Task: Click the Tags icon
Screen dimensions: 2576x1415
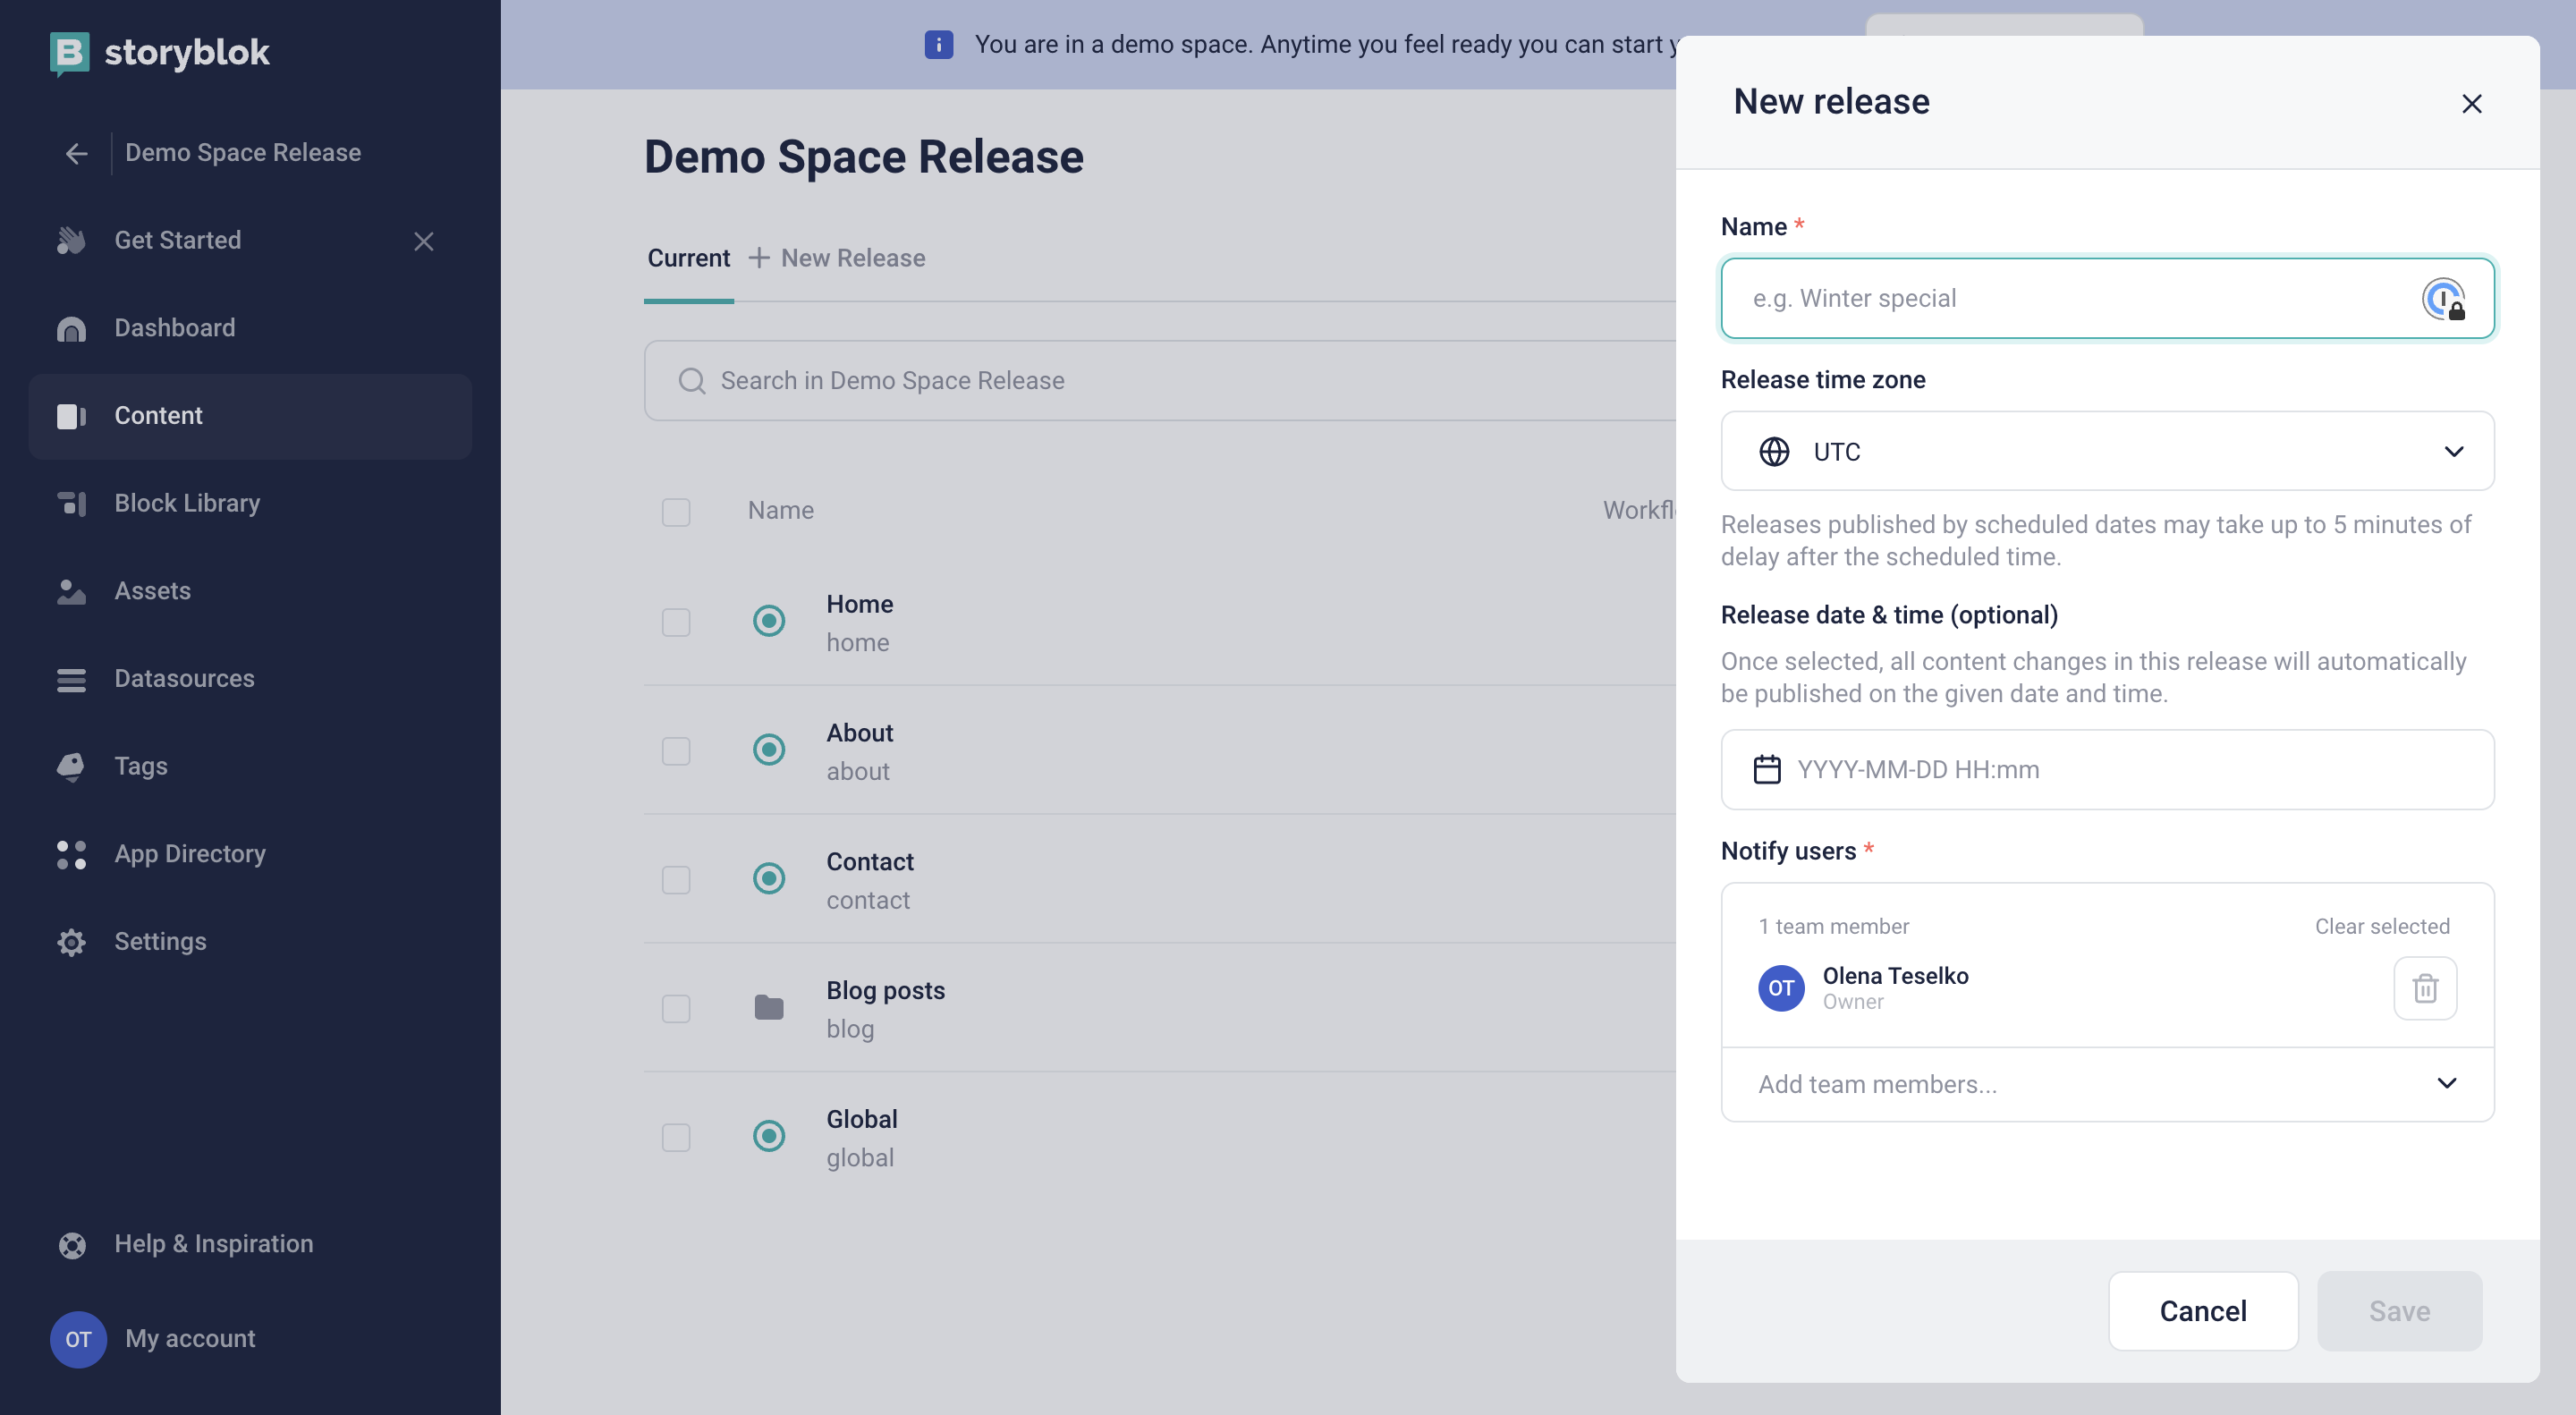Action: click(71, 767)
